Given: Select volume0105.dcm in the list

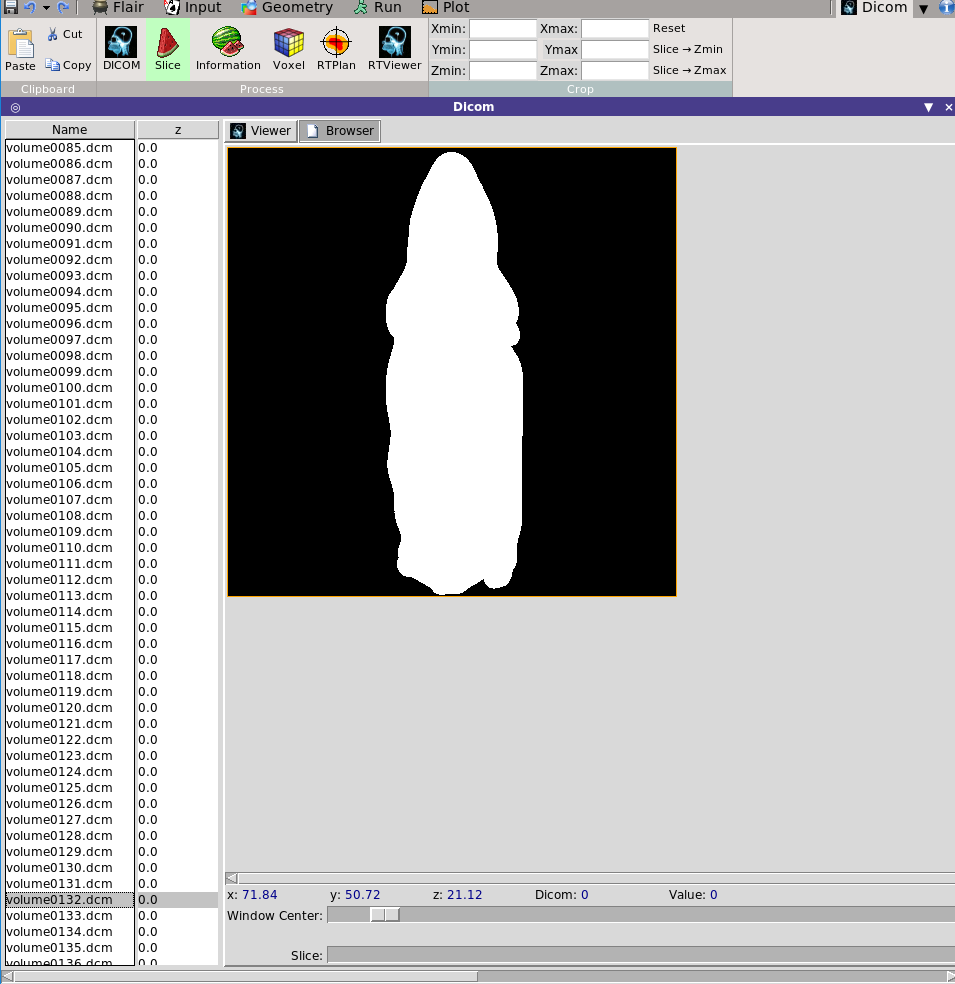Looking at the screenshot, I should pyautogui.click(x=70, y=468).
